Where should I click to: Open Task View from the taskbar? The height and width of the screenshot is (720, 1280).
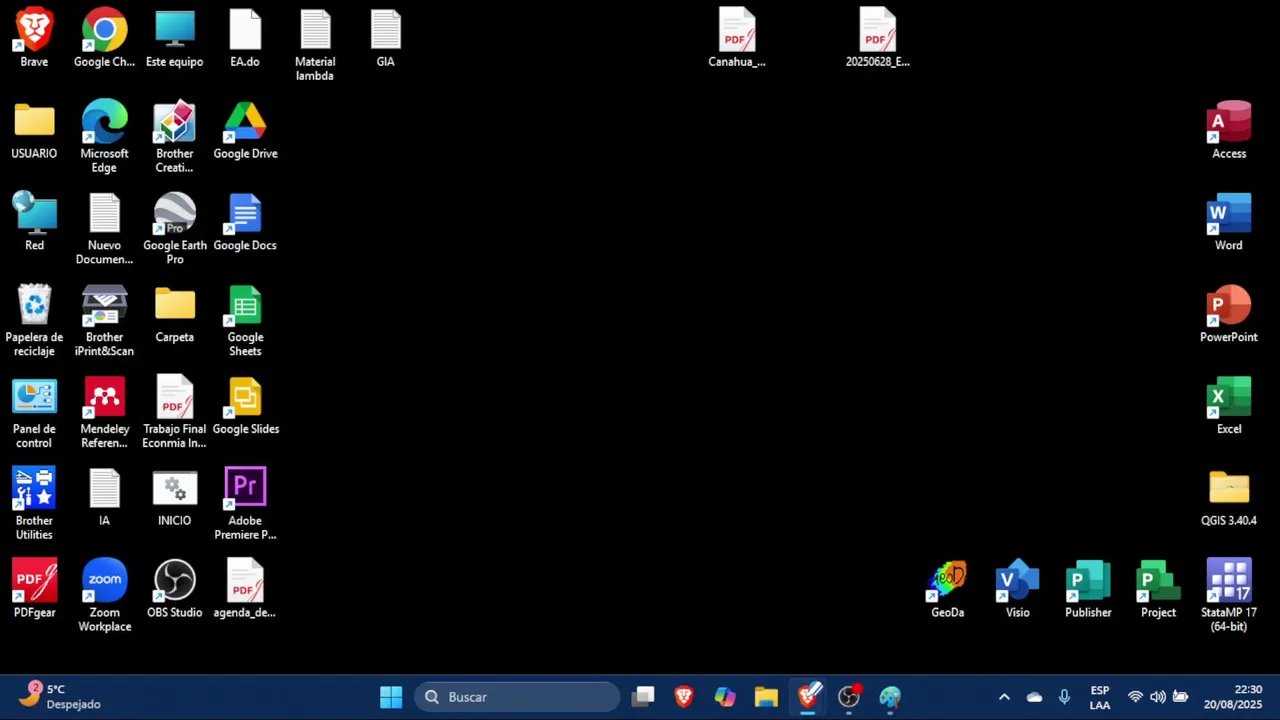pyautogui.click(x=643, y=697)
